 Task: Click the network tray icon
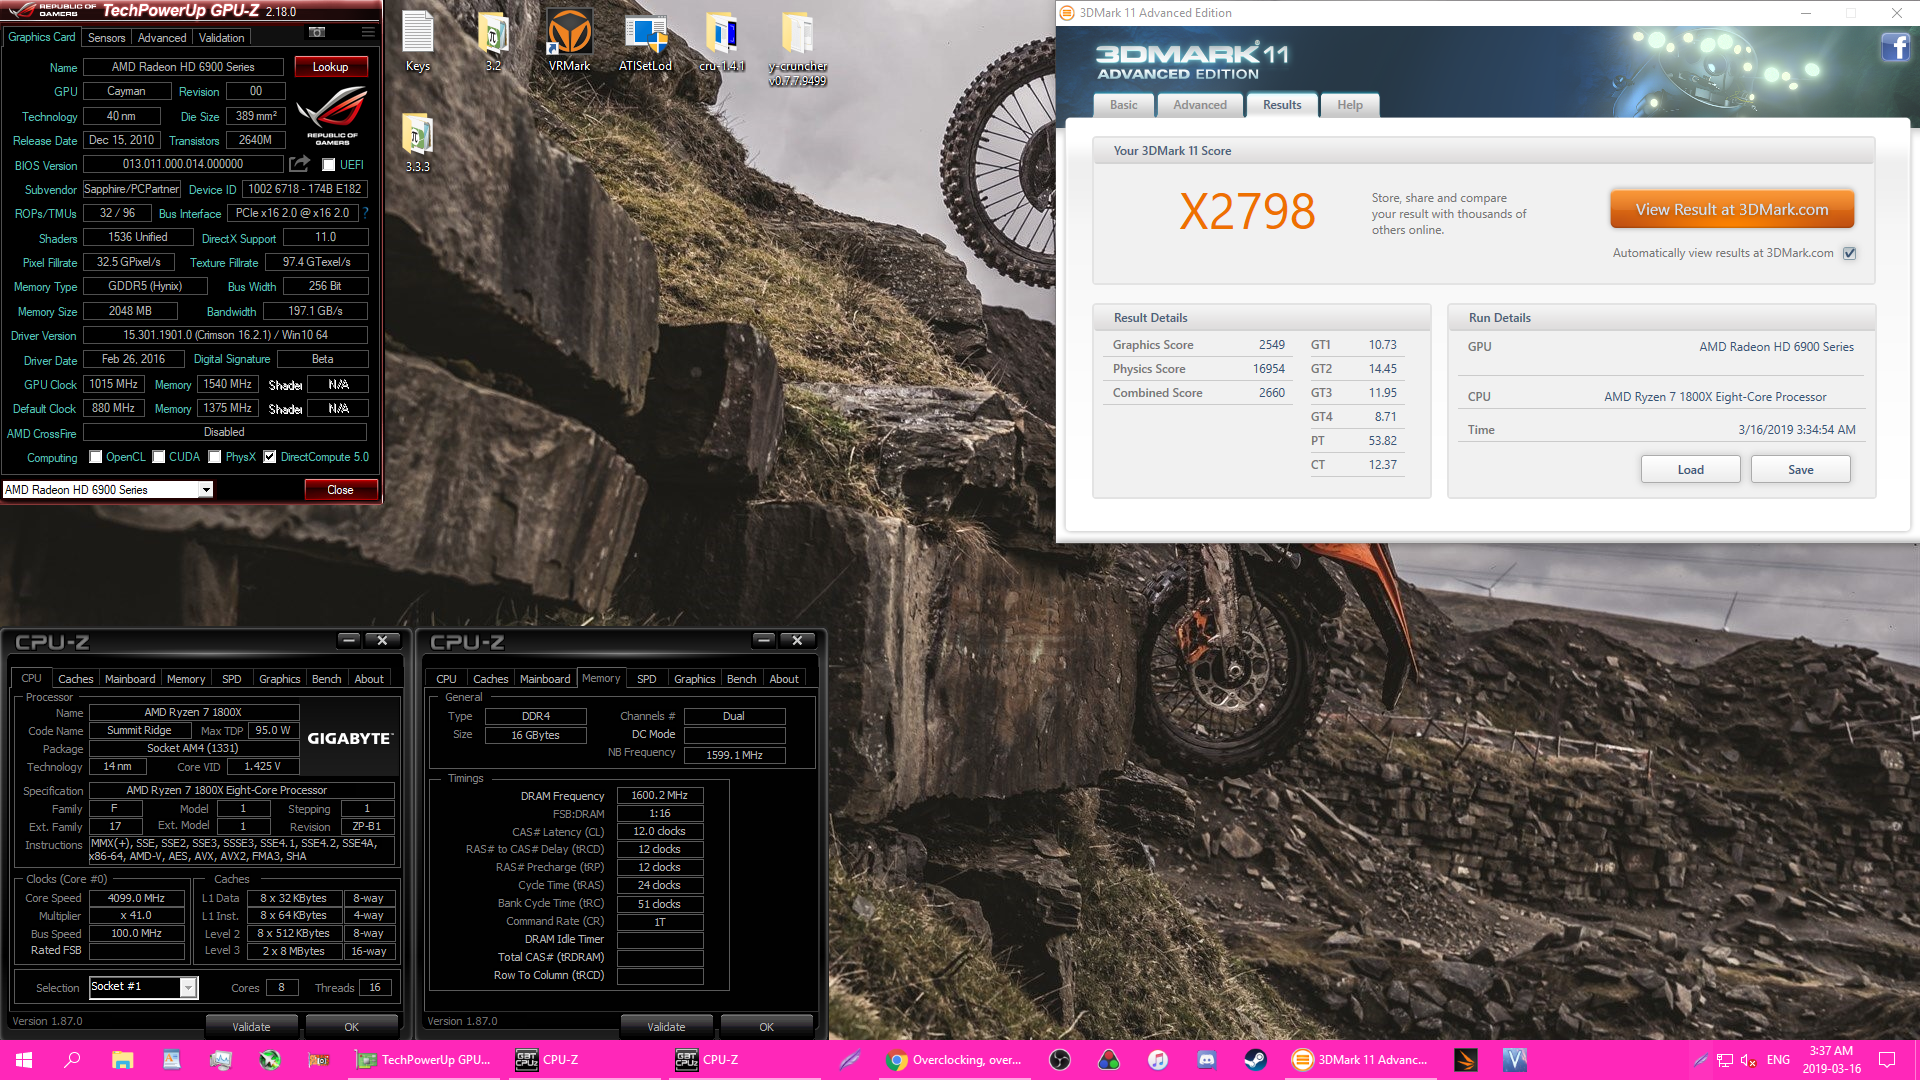point(1725,1060)
